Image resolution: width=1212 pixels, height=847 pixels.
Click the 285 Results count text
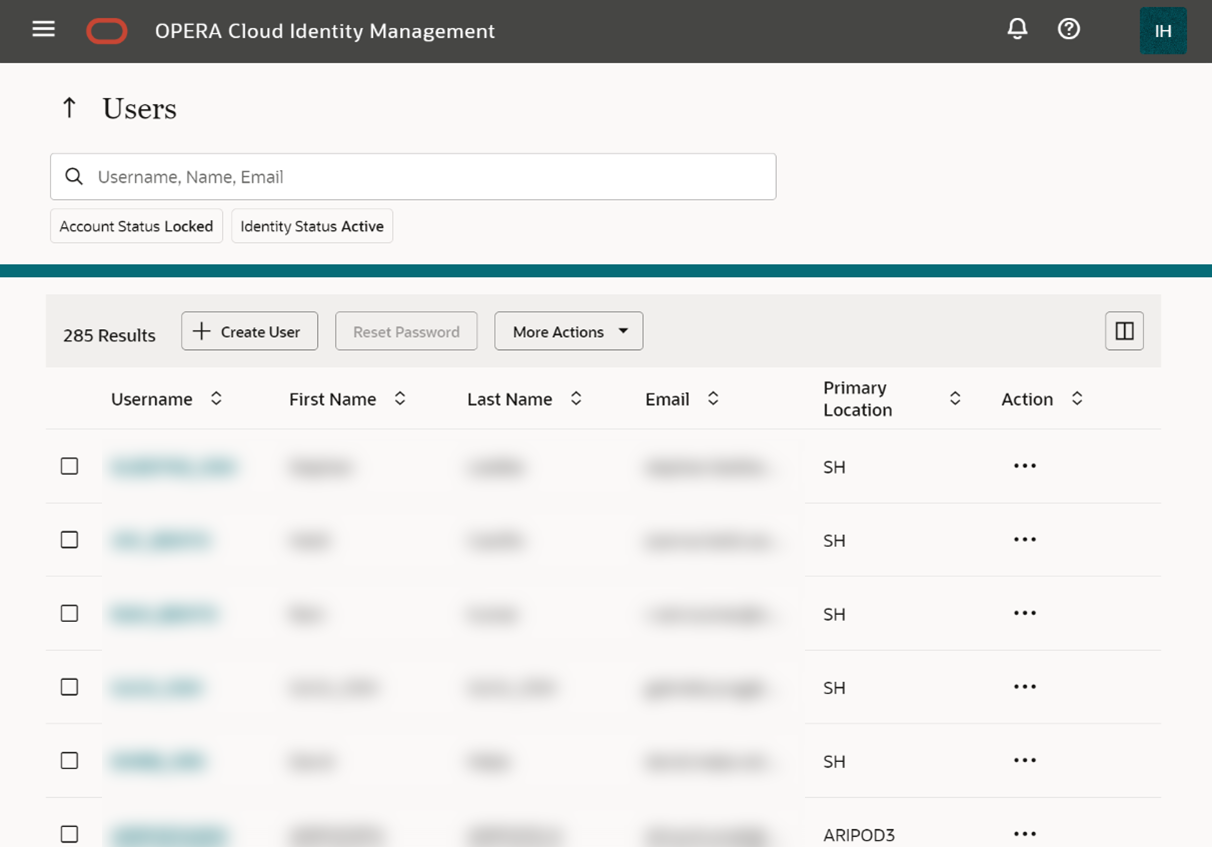(x=109, y=335)
